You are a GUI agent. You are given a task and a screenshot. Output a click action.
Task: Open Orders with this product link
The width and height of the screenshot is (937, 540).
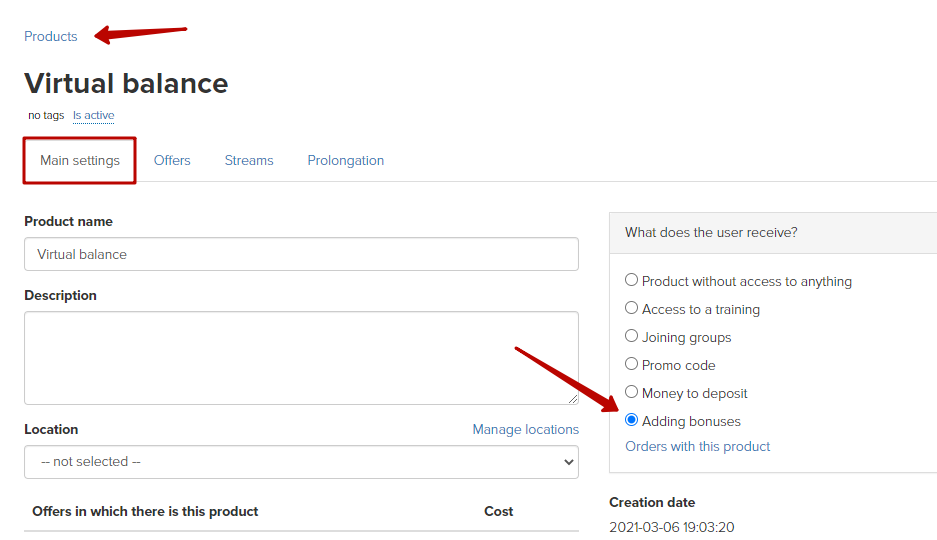(x=697, y=446)
